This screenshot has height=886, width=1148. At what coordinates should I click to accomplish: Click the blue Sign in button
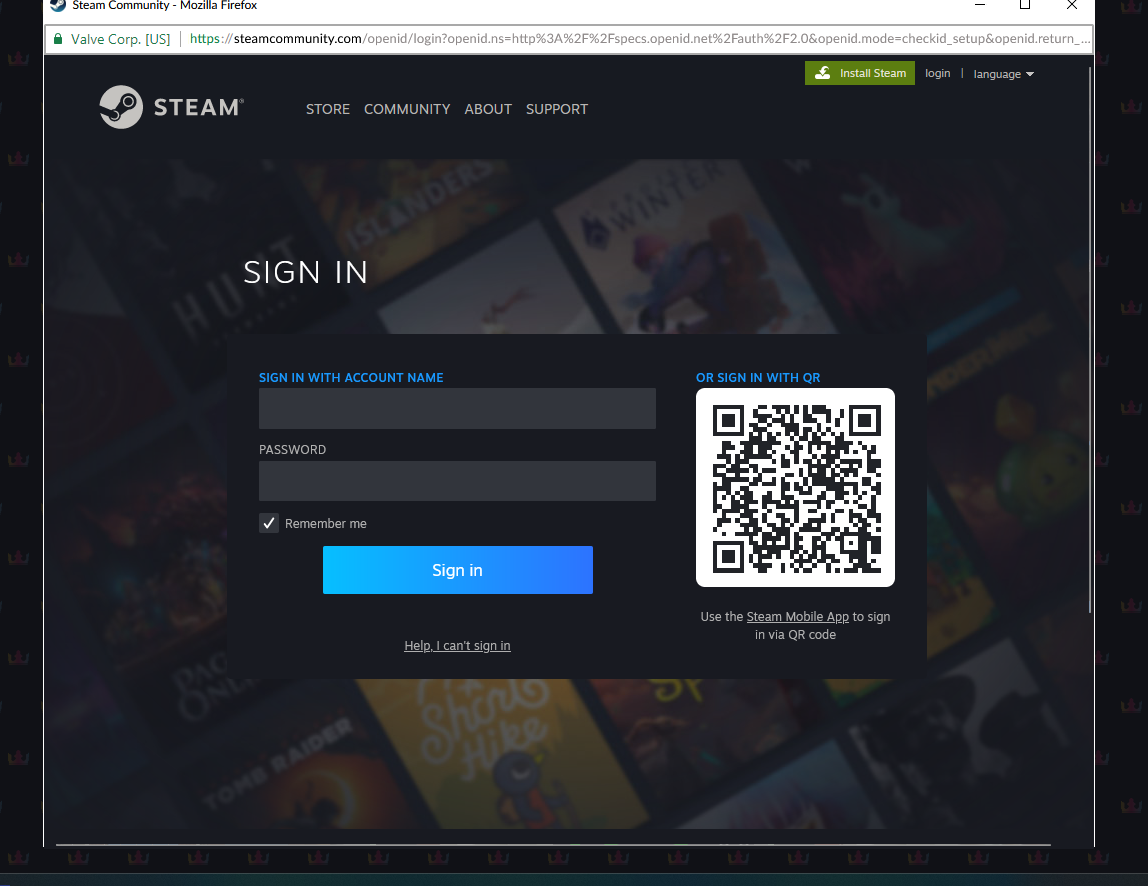tap(458, 570)
